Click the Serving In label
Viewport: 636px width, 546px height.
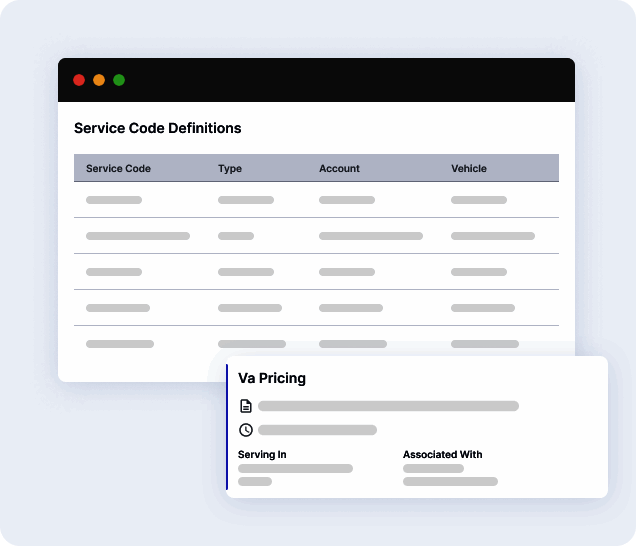click(262, 455)
